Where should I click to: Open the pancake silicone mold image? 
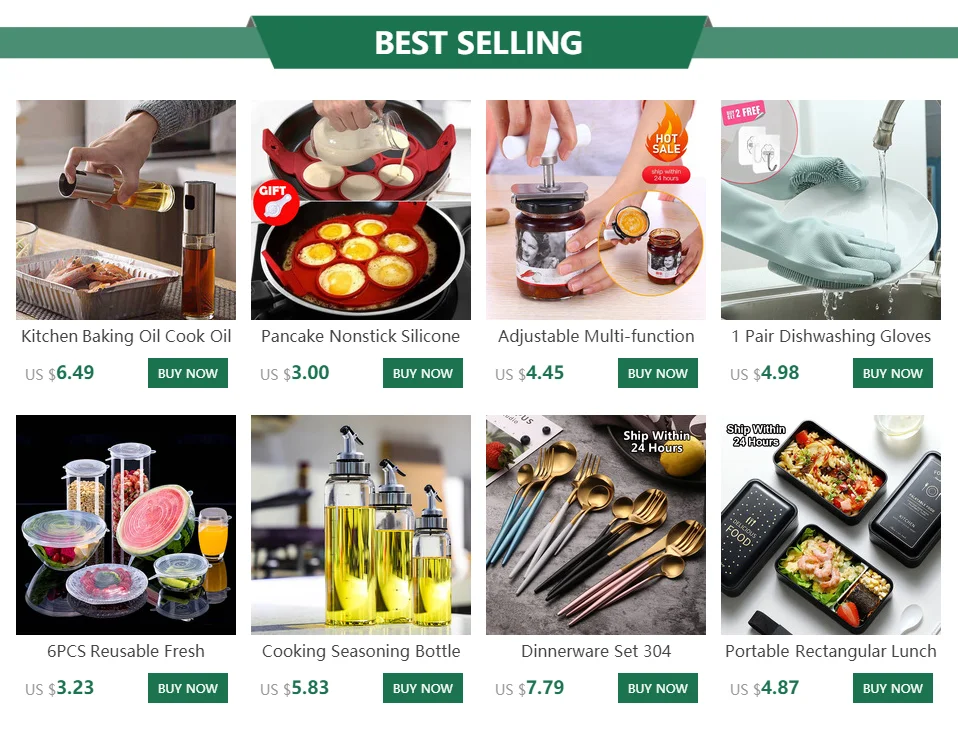tap(360, 210)
